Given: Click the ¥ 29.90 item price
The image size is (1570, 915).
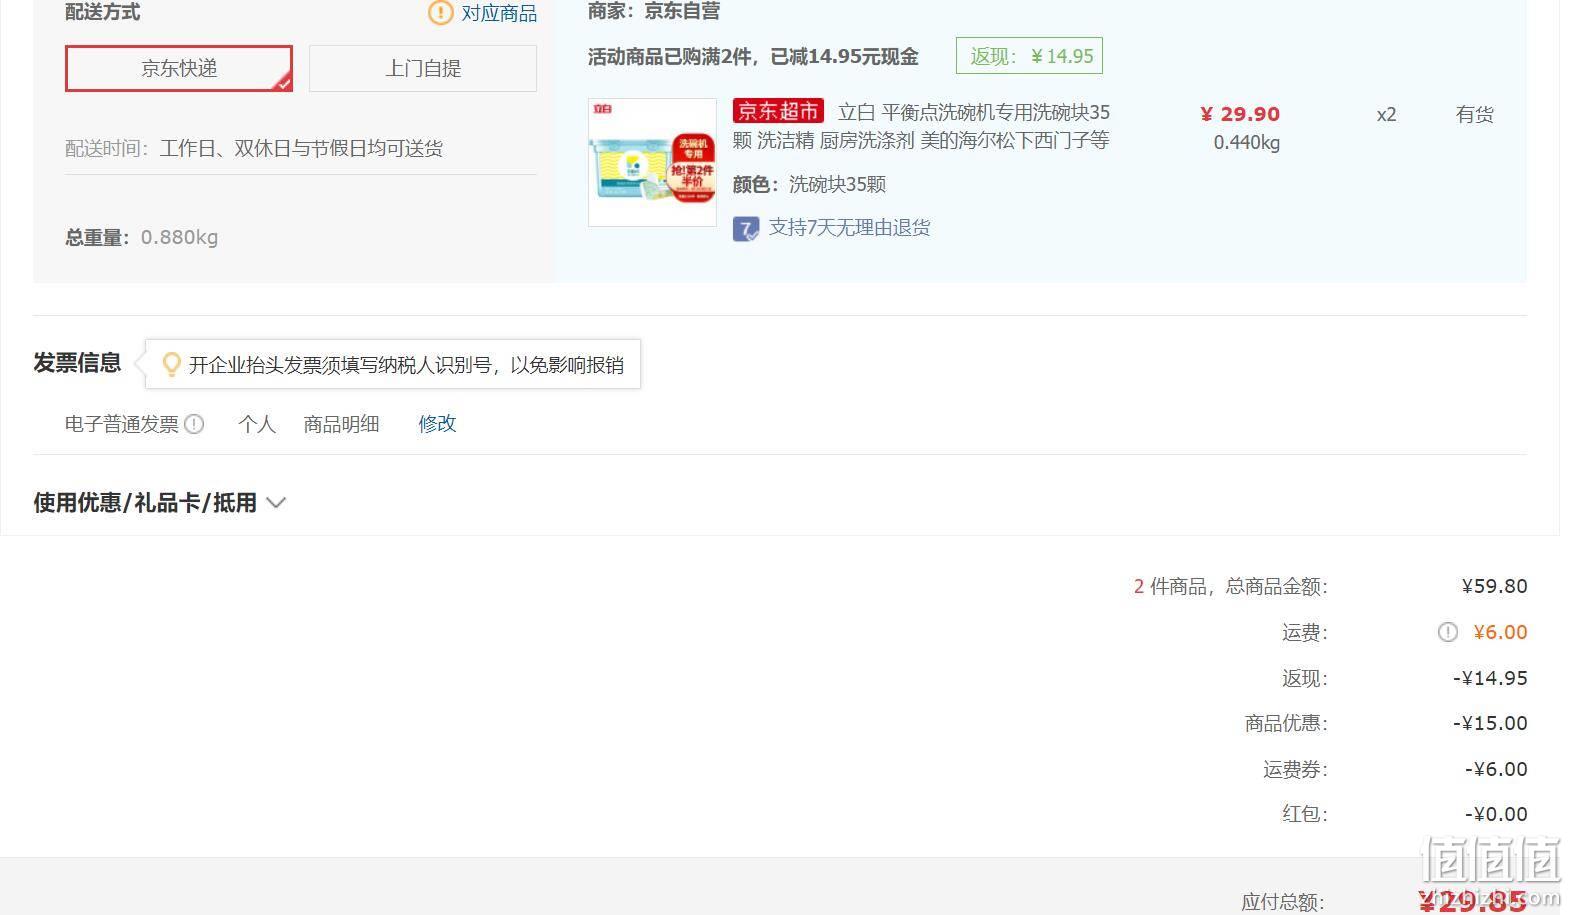Looking at the screenshot, I should [x=1240, y=114].
